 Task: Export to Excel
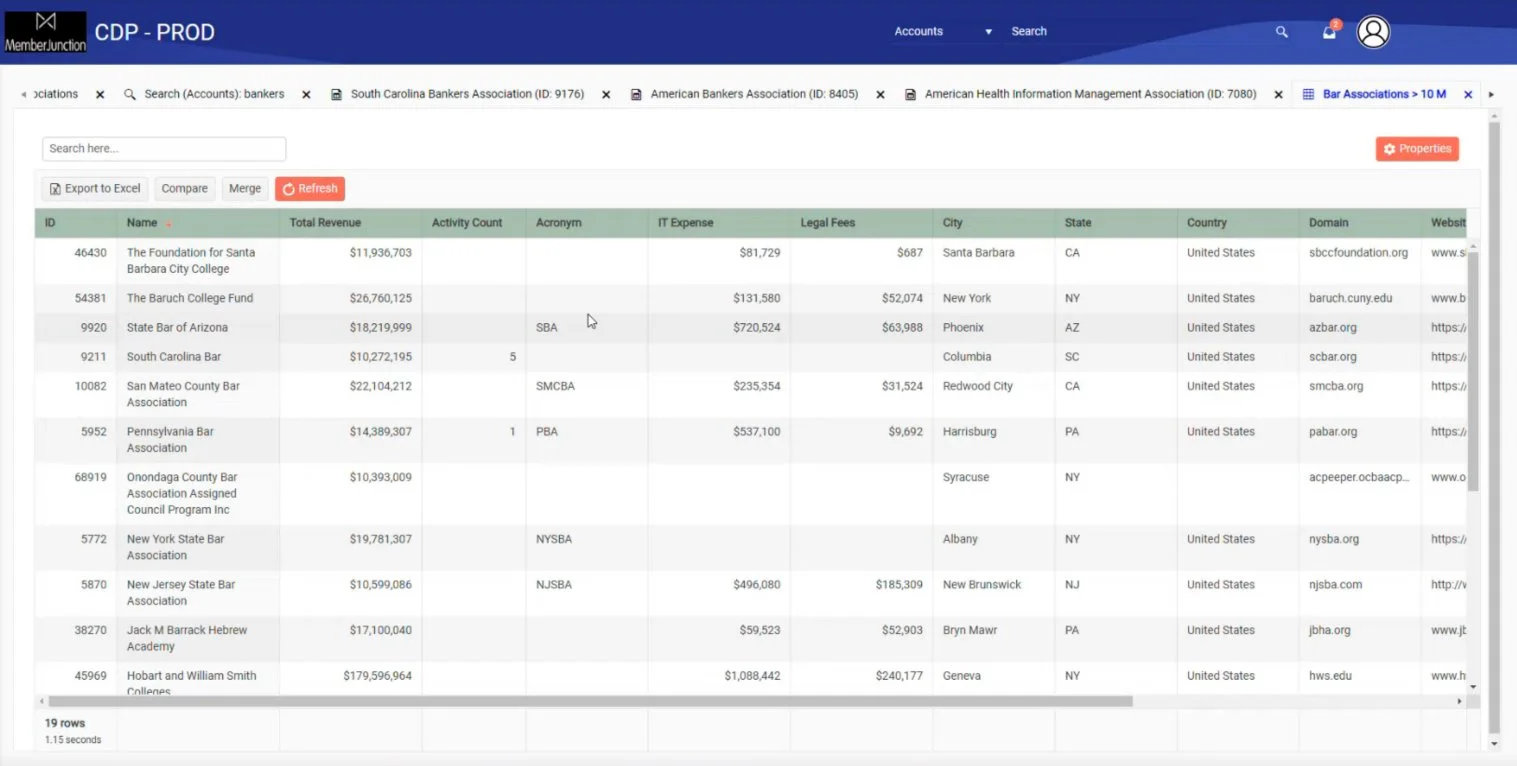(95, 189)
